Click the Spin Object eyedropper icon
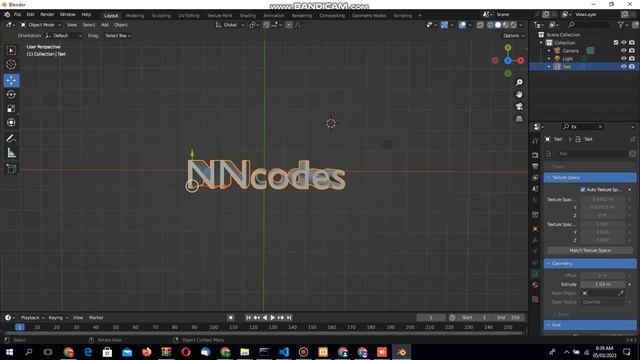The width and height of the screenshot is (640, 360). coord(621,293)
